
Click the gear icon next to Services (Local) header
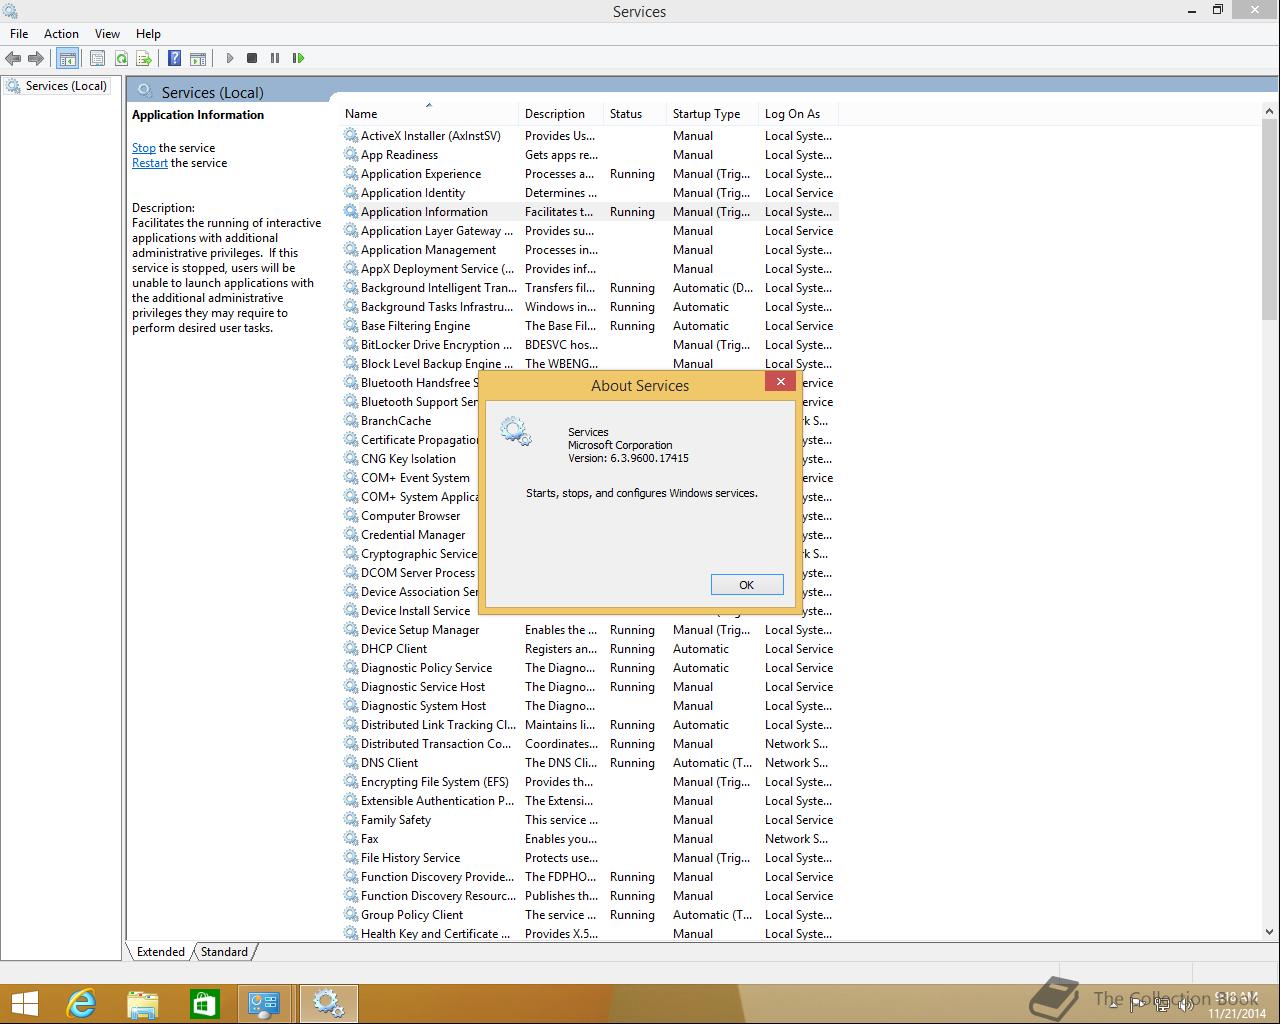pyautogui.click(x=145, y=91)
